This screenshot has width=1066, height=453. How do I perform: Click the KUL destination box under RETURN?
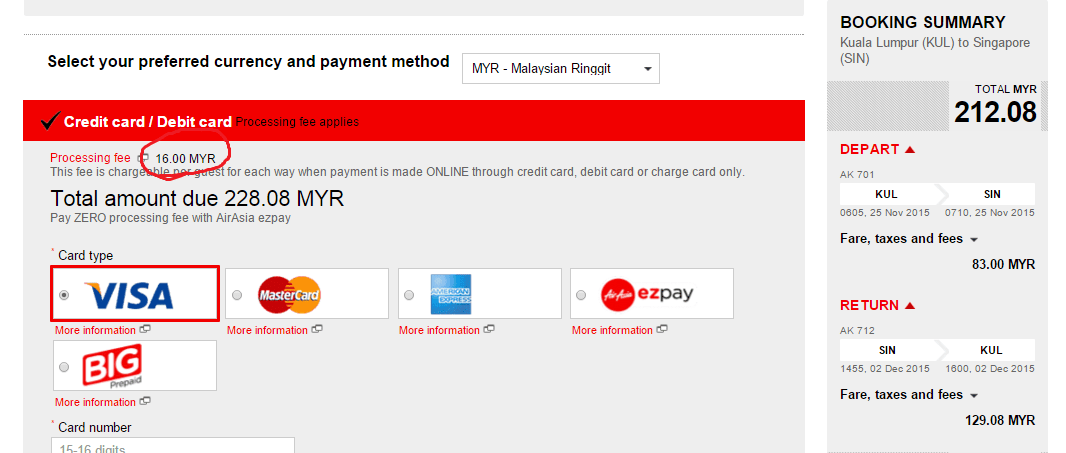pyautogui.click(x=992, y=350)
